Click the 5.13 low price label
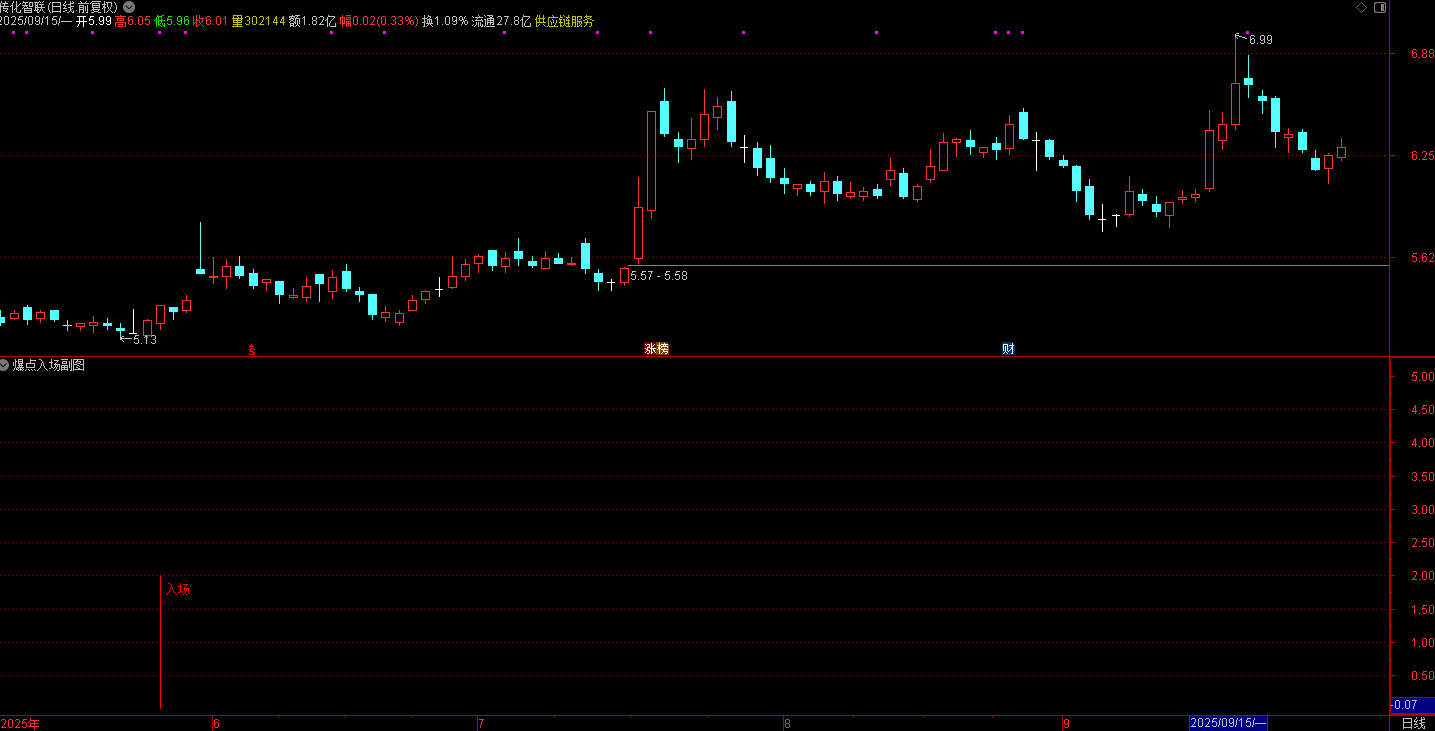The width and height of the screenshot is (1435, 731). pos(144,340)
